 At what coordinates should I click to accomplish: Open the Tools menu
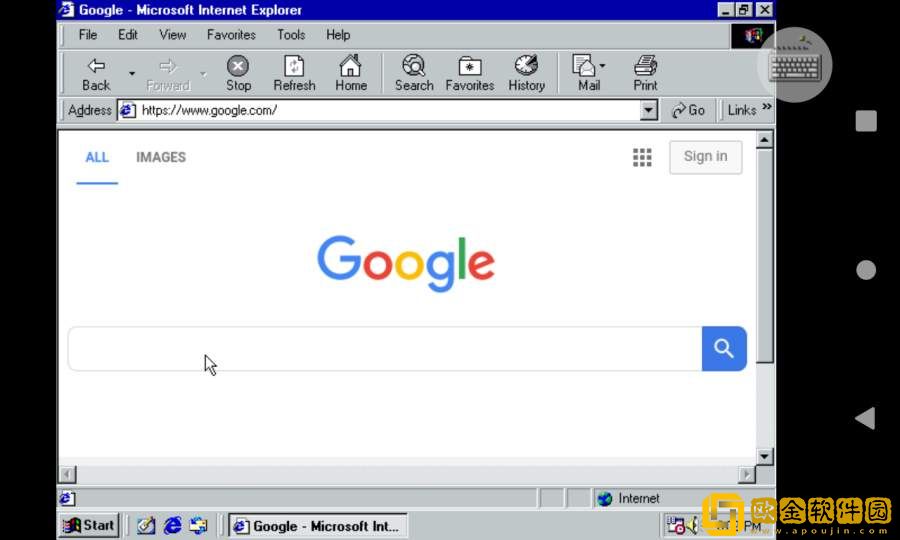(291, 35)
